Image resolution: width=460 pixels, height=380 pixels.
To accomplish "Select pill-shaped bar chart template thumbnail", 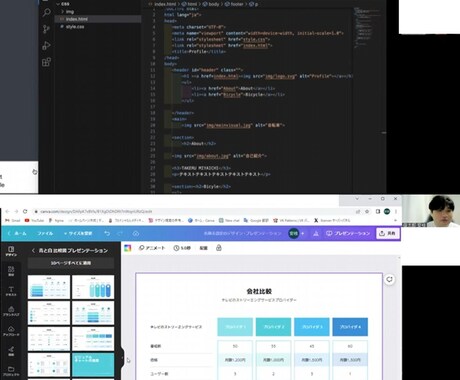I will click(x=93, y=287).
